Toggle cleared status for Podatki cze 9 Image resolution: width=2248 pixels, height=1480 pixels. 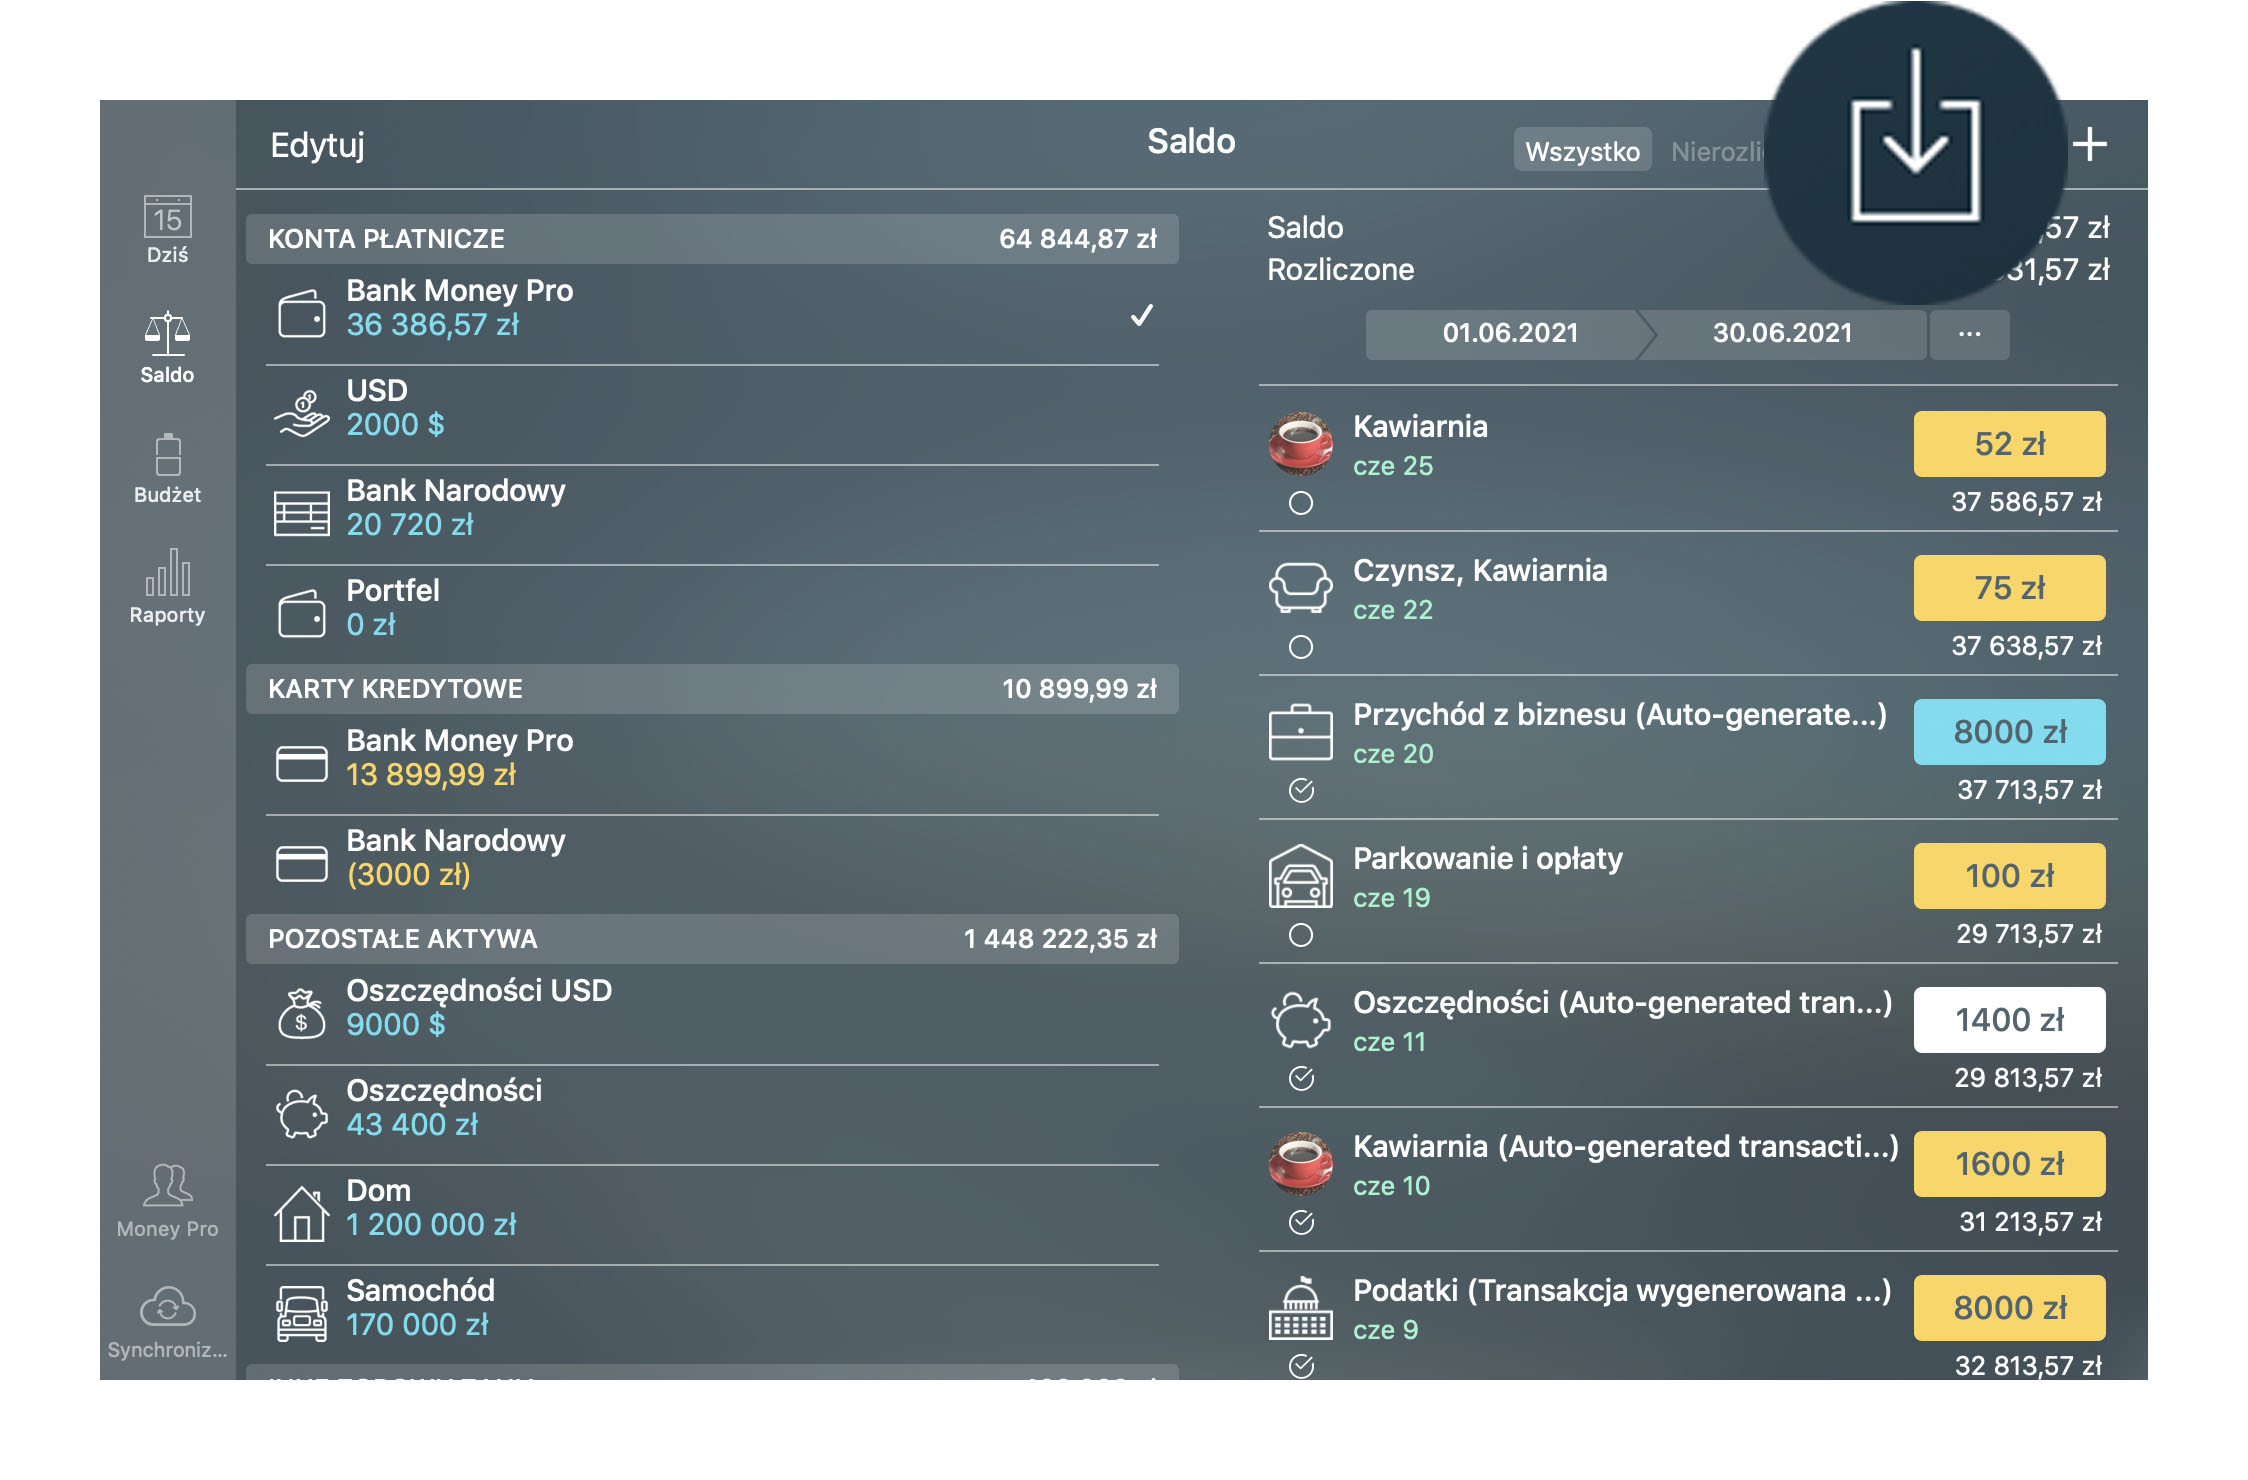click(1301, 1366)
